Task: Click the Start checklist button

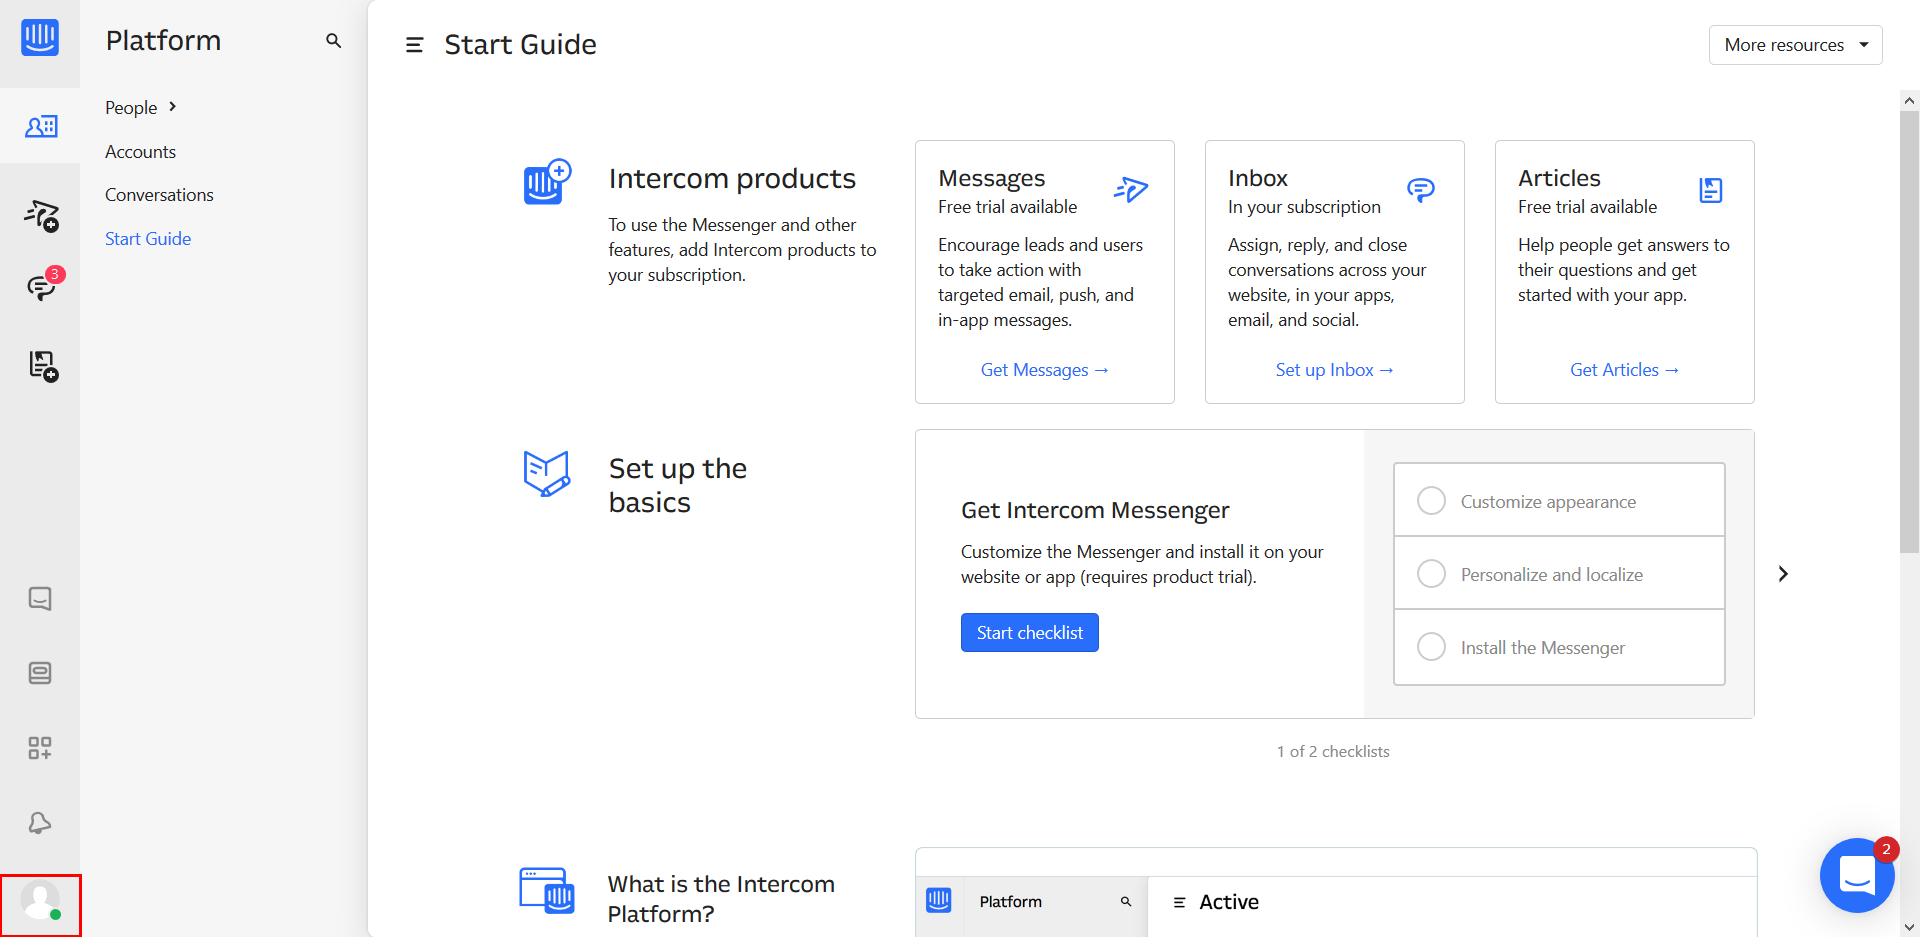Action: tap(1030, 633)
